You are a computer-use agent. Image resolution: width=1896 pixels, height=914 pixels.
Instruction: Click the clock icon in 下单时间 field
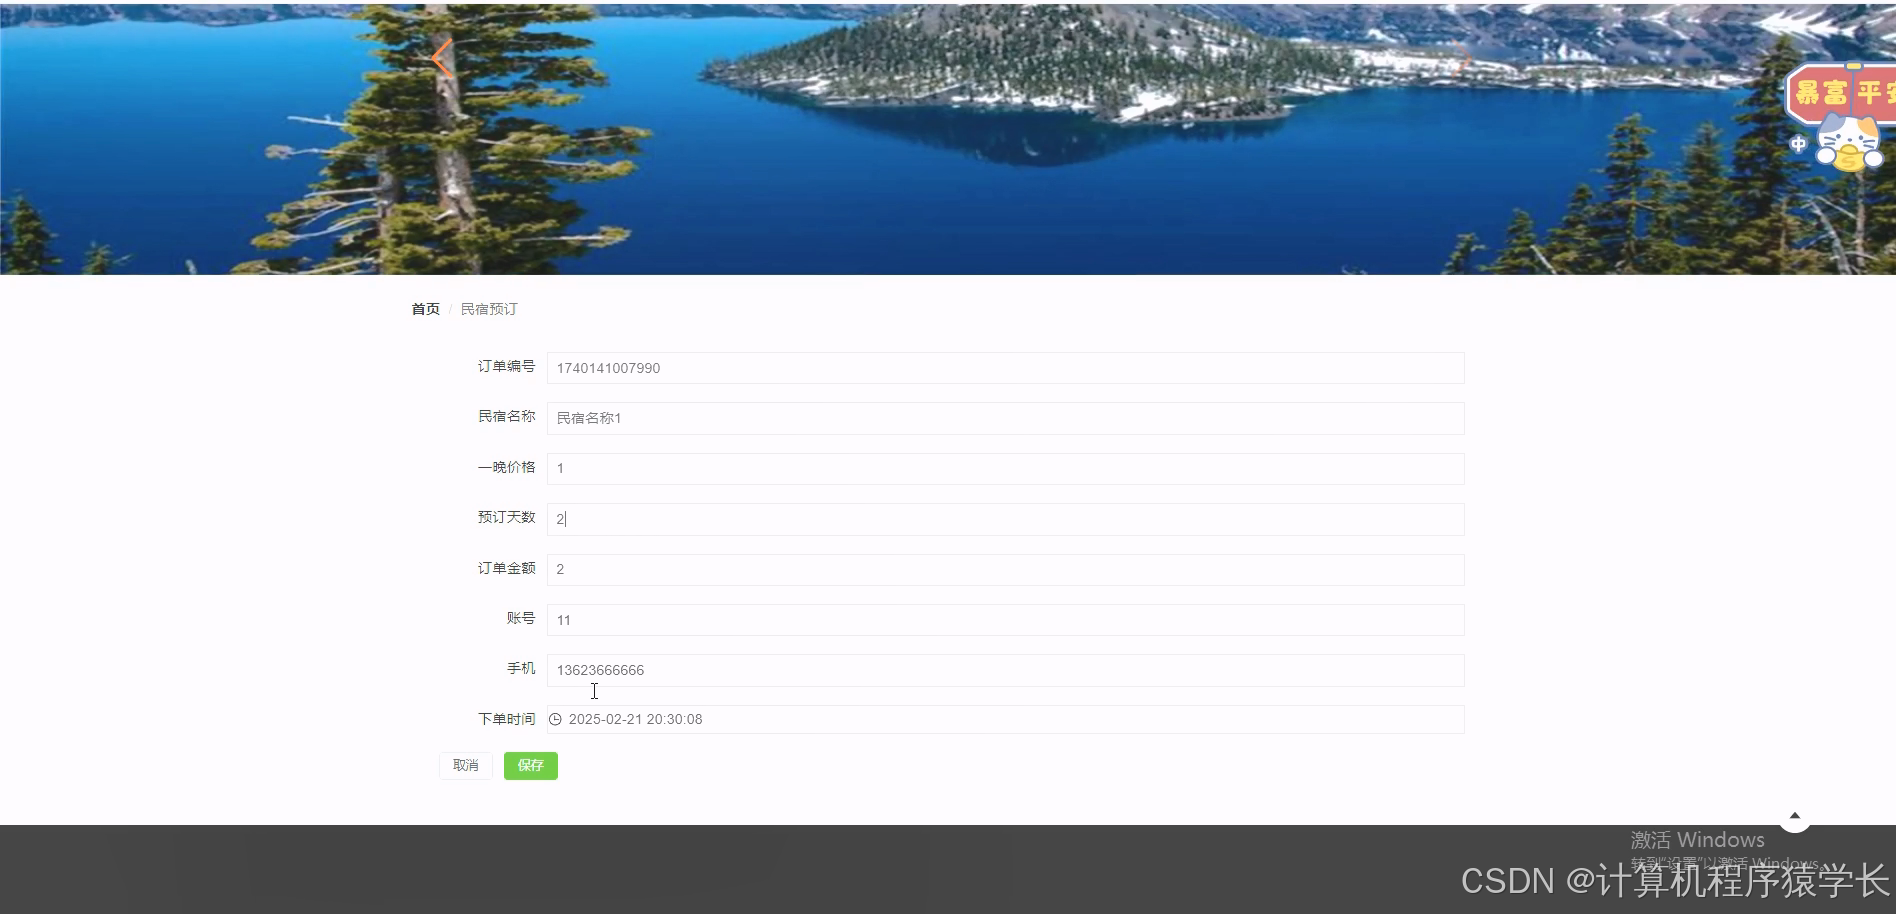(556, 719)
